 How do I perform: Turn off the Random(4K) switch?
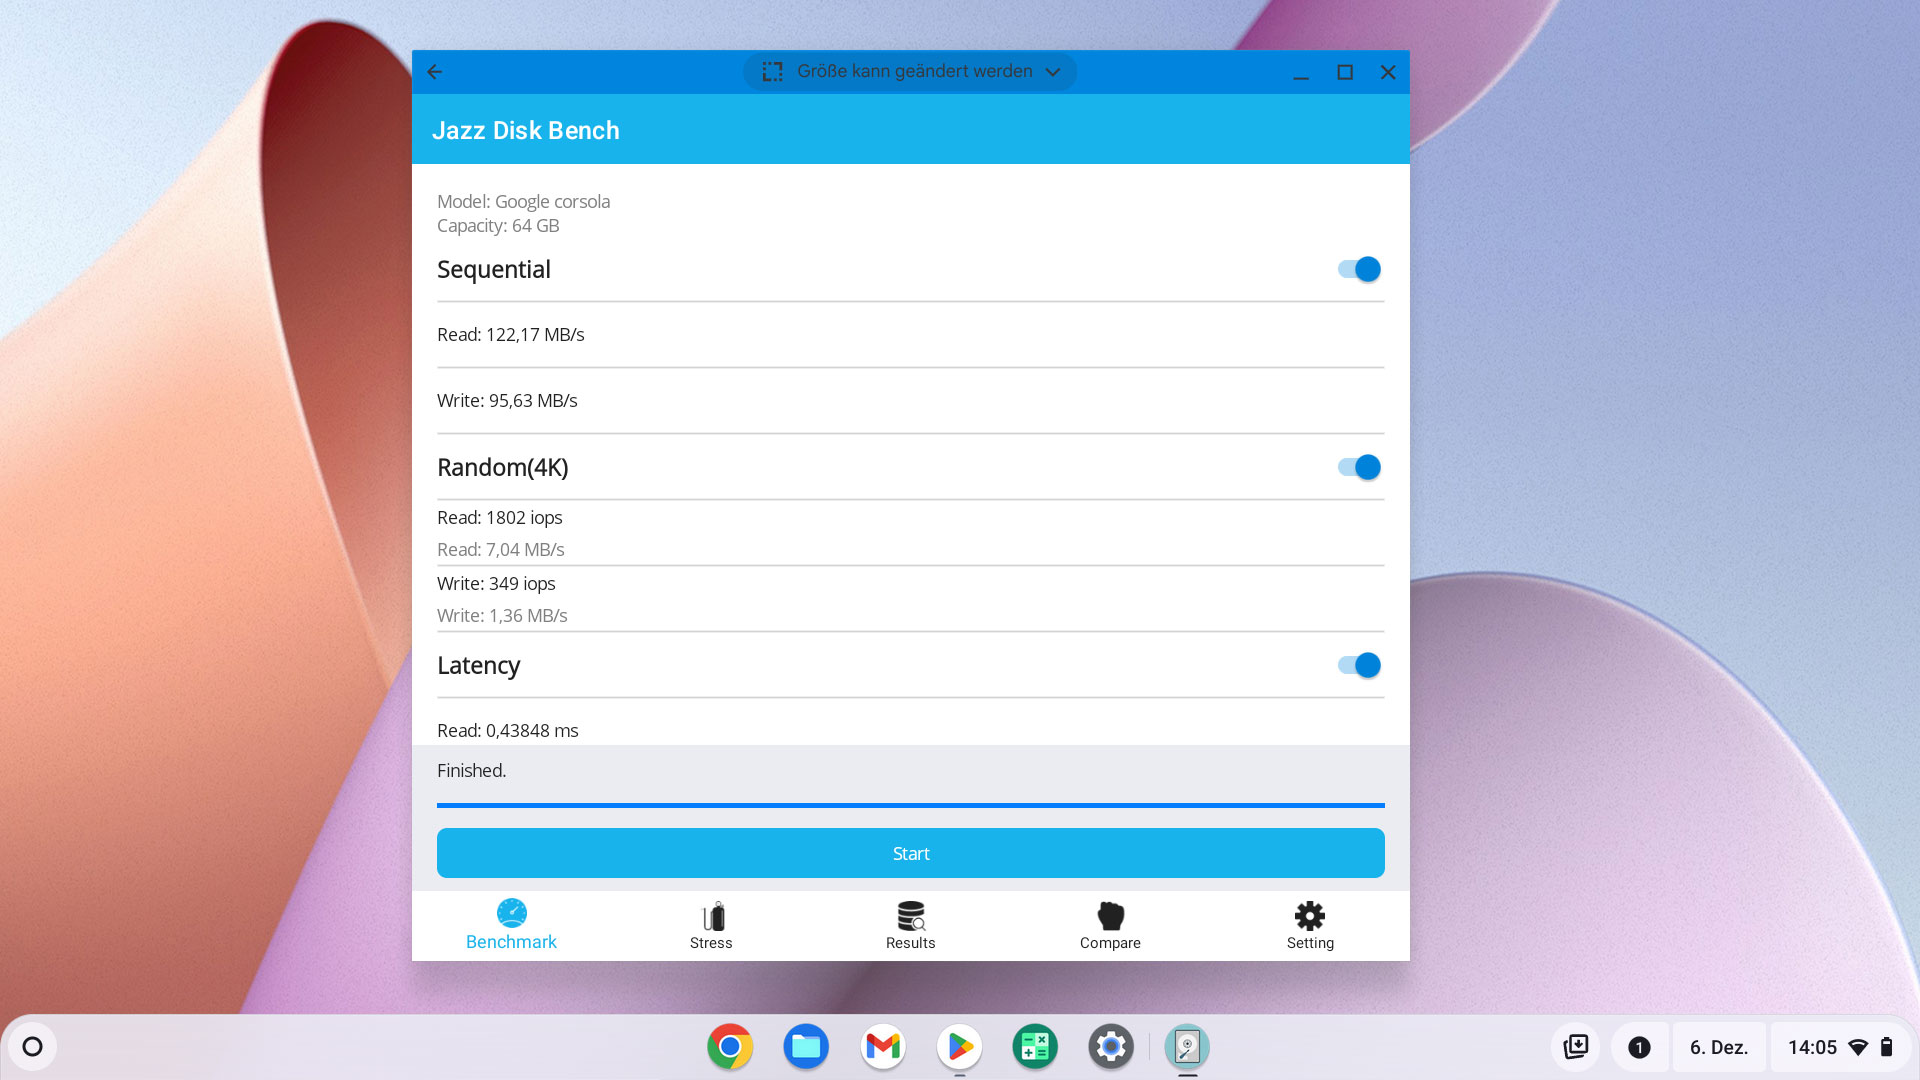[1359, 467]
